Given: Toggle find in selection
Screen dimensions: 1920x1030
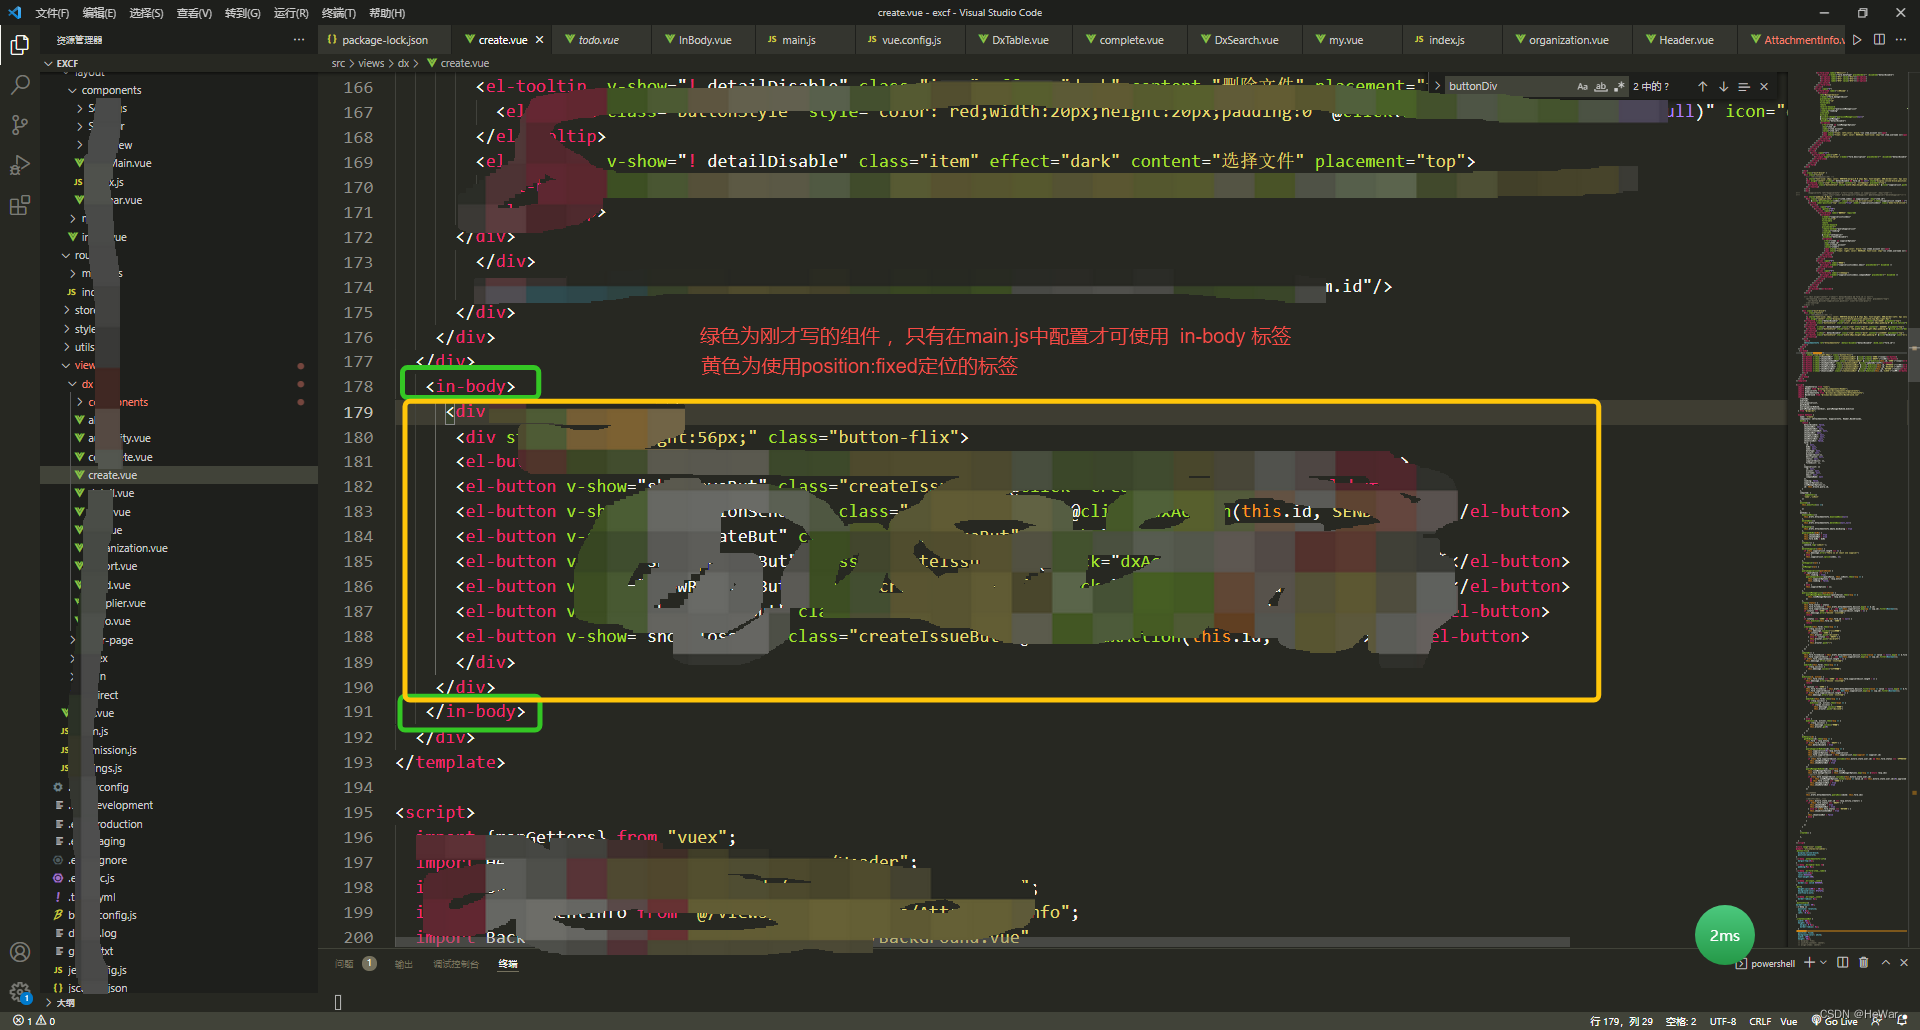Looking at the screenshot, I should point(1744,86).
